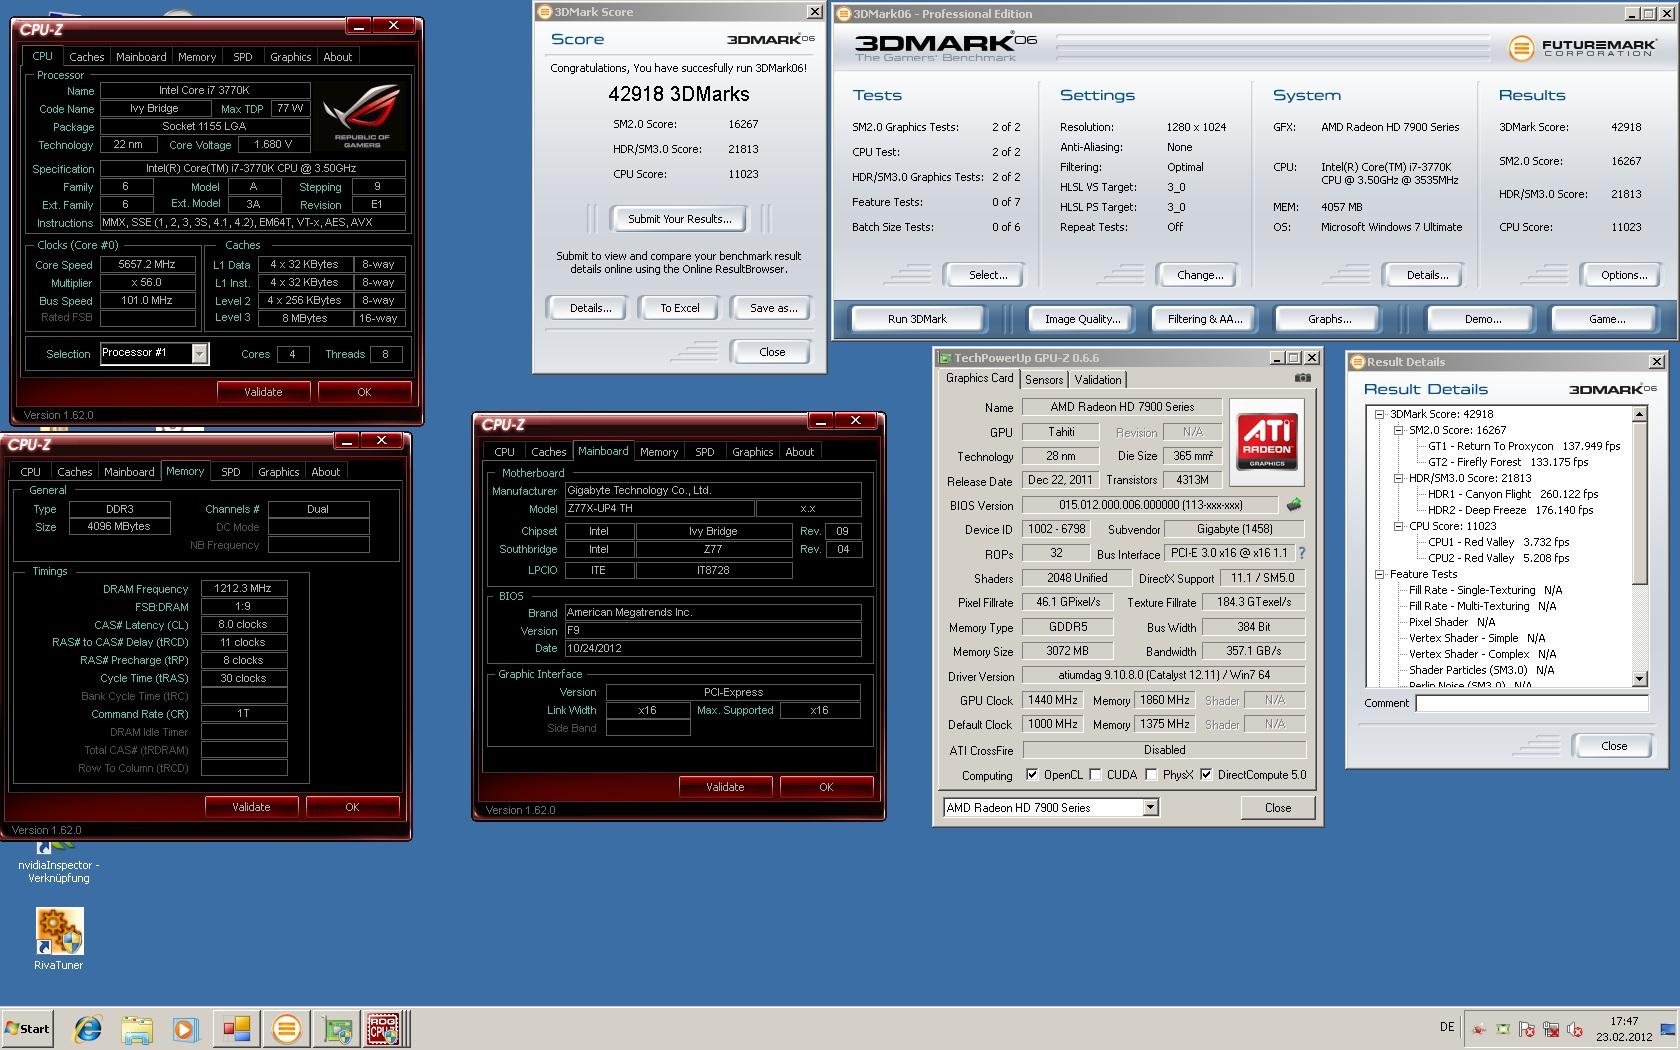
Task: Switch to ROG CPU-Z taskbar button
Action: point(385,1028)
